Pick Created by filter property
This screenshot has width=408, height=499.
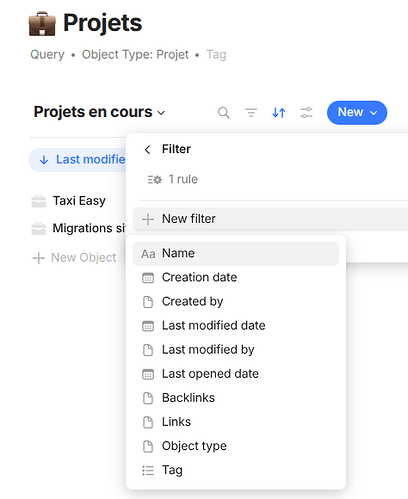236,302
